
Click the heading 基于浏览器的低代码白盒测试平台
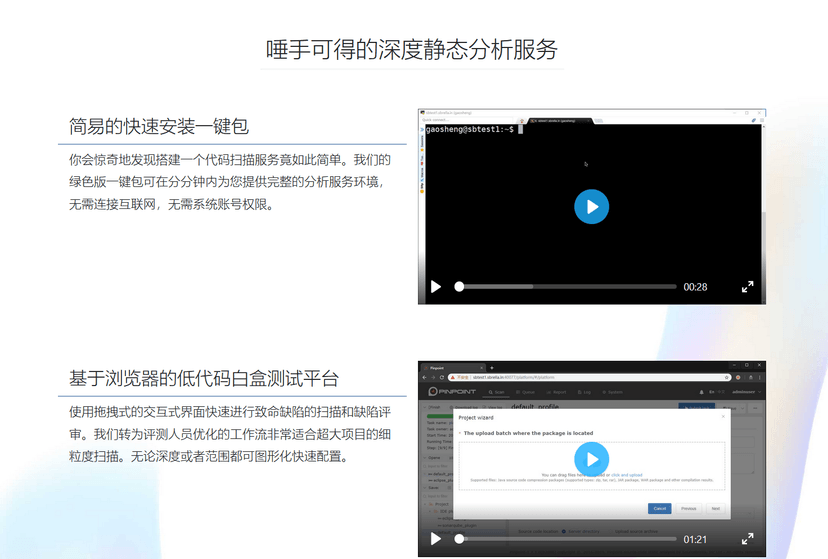coord(203,379)
